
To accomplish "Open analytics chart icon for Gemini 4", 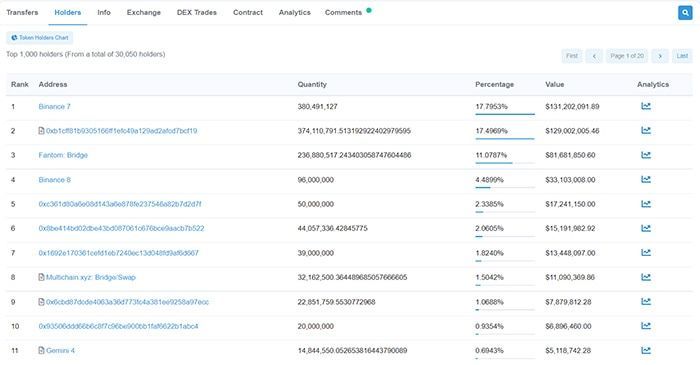I will coord(646,350).
